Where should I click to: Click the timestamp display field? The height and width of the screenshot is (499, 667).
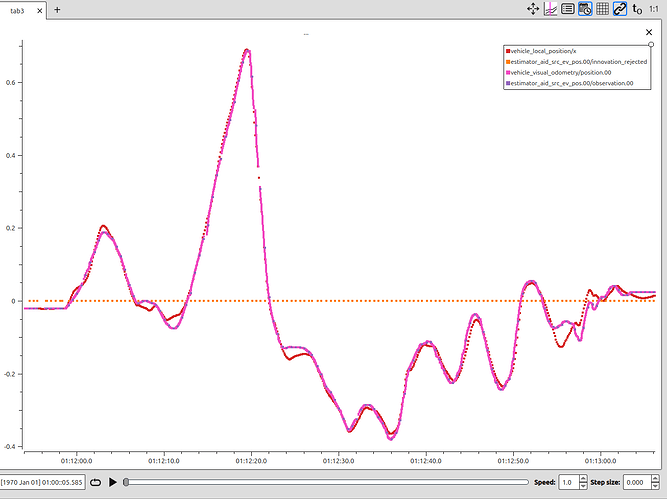pos(42,482)
